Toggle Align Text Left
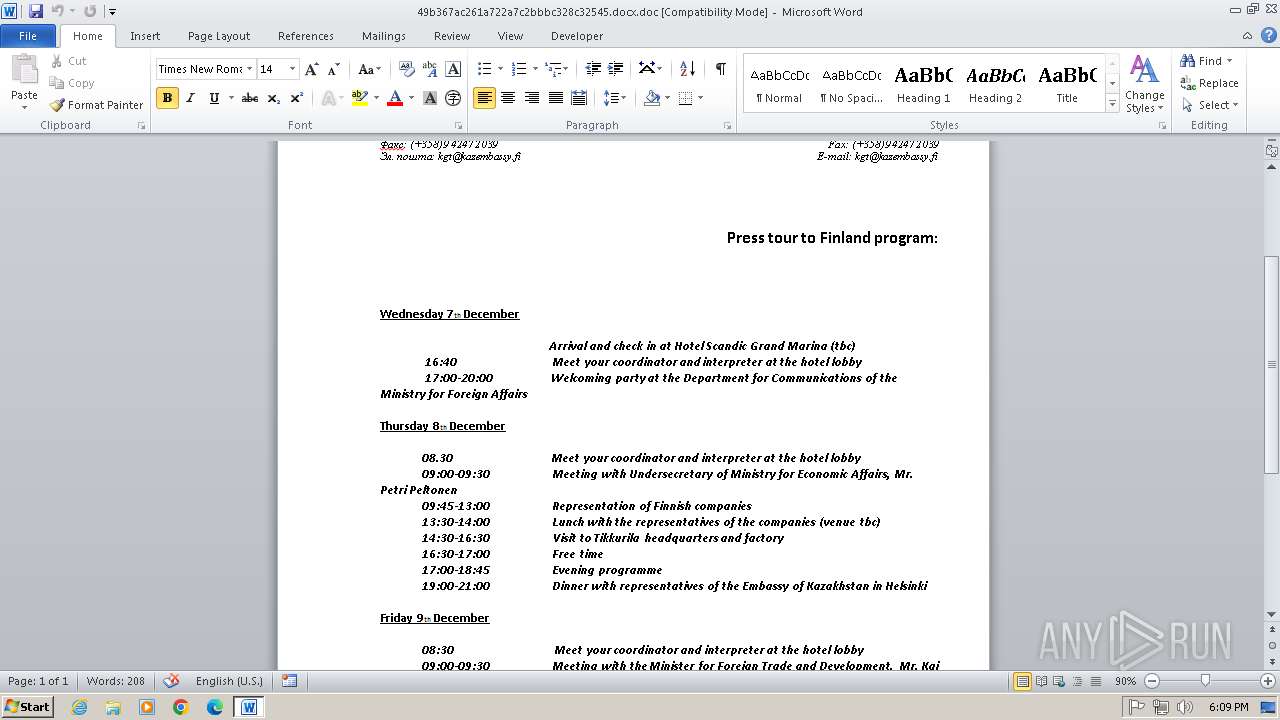This screenshot has width=1280, height=720. click(x=485, y=98)
